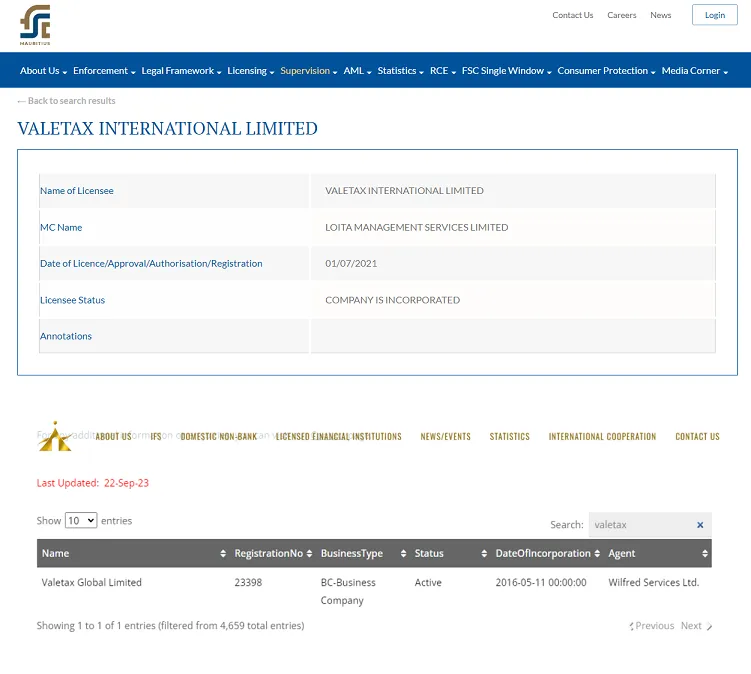Click the FSC Mauritius logo

[x=35, y=25]
